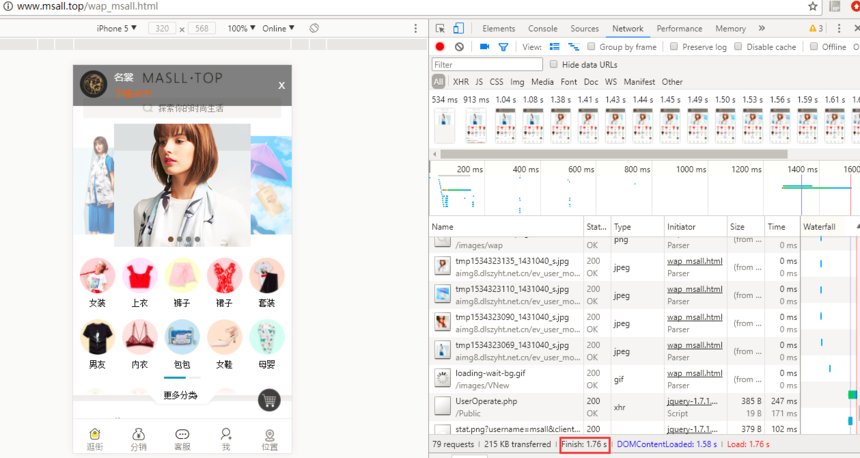Activate the inspect element picker
The height and width of the screenshot is (458, 860).
[441, 29]
